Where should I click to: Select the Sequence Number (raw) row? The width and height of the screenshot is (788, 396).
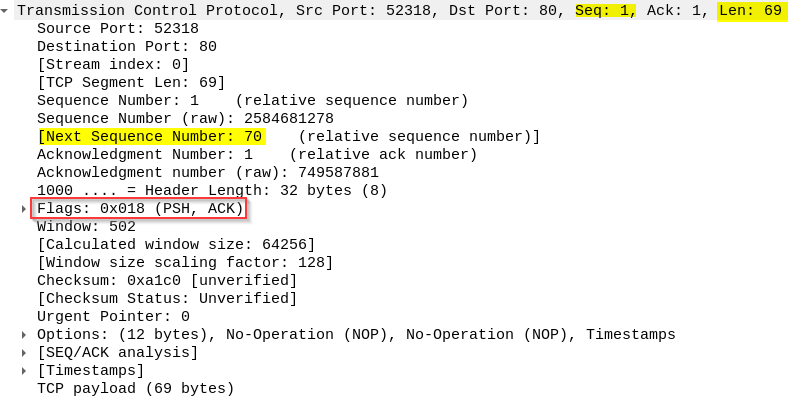click(185, 119)
